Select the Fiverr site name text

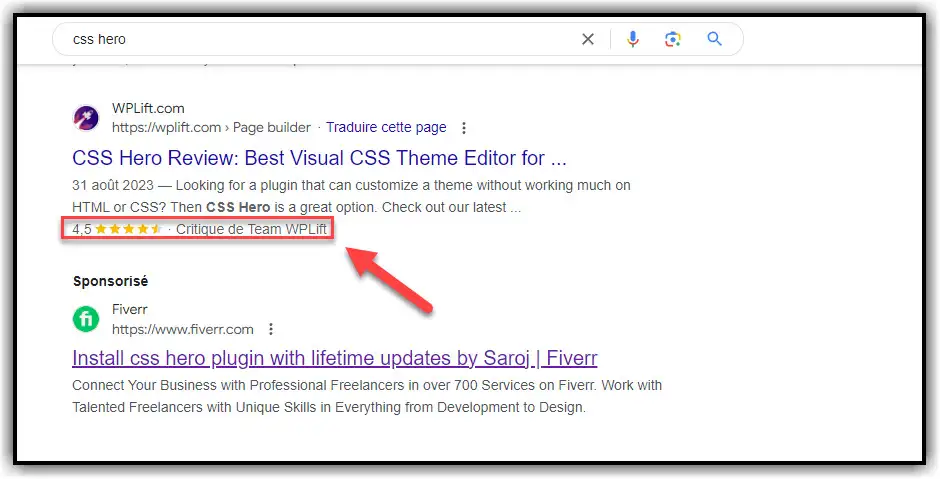[129, 309]
